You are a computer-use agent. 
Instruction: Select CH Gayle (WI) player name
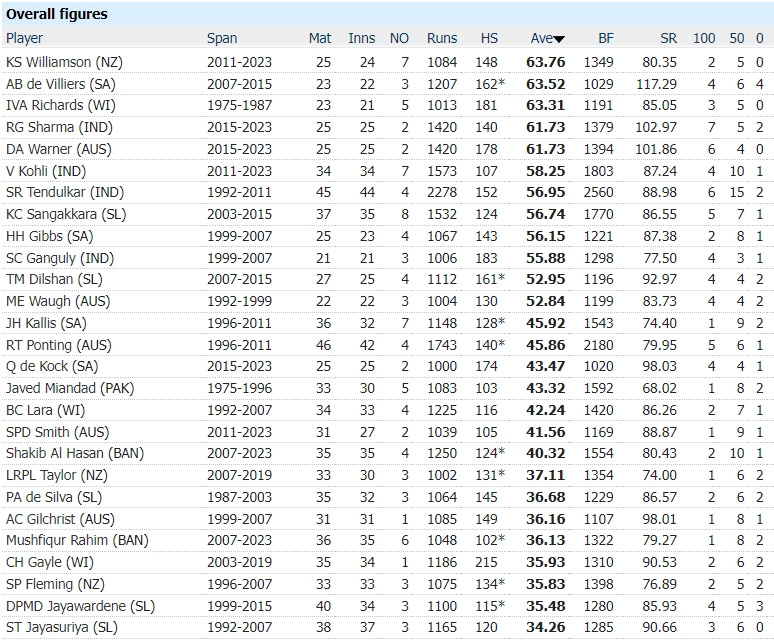pos(50,562)
